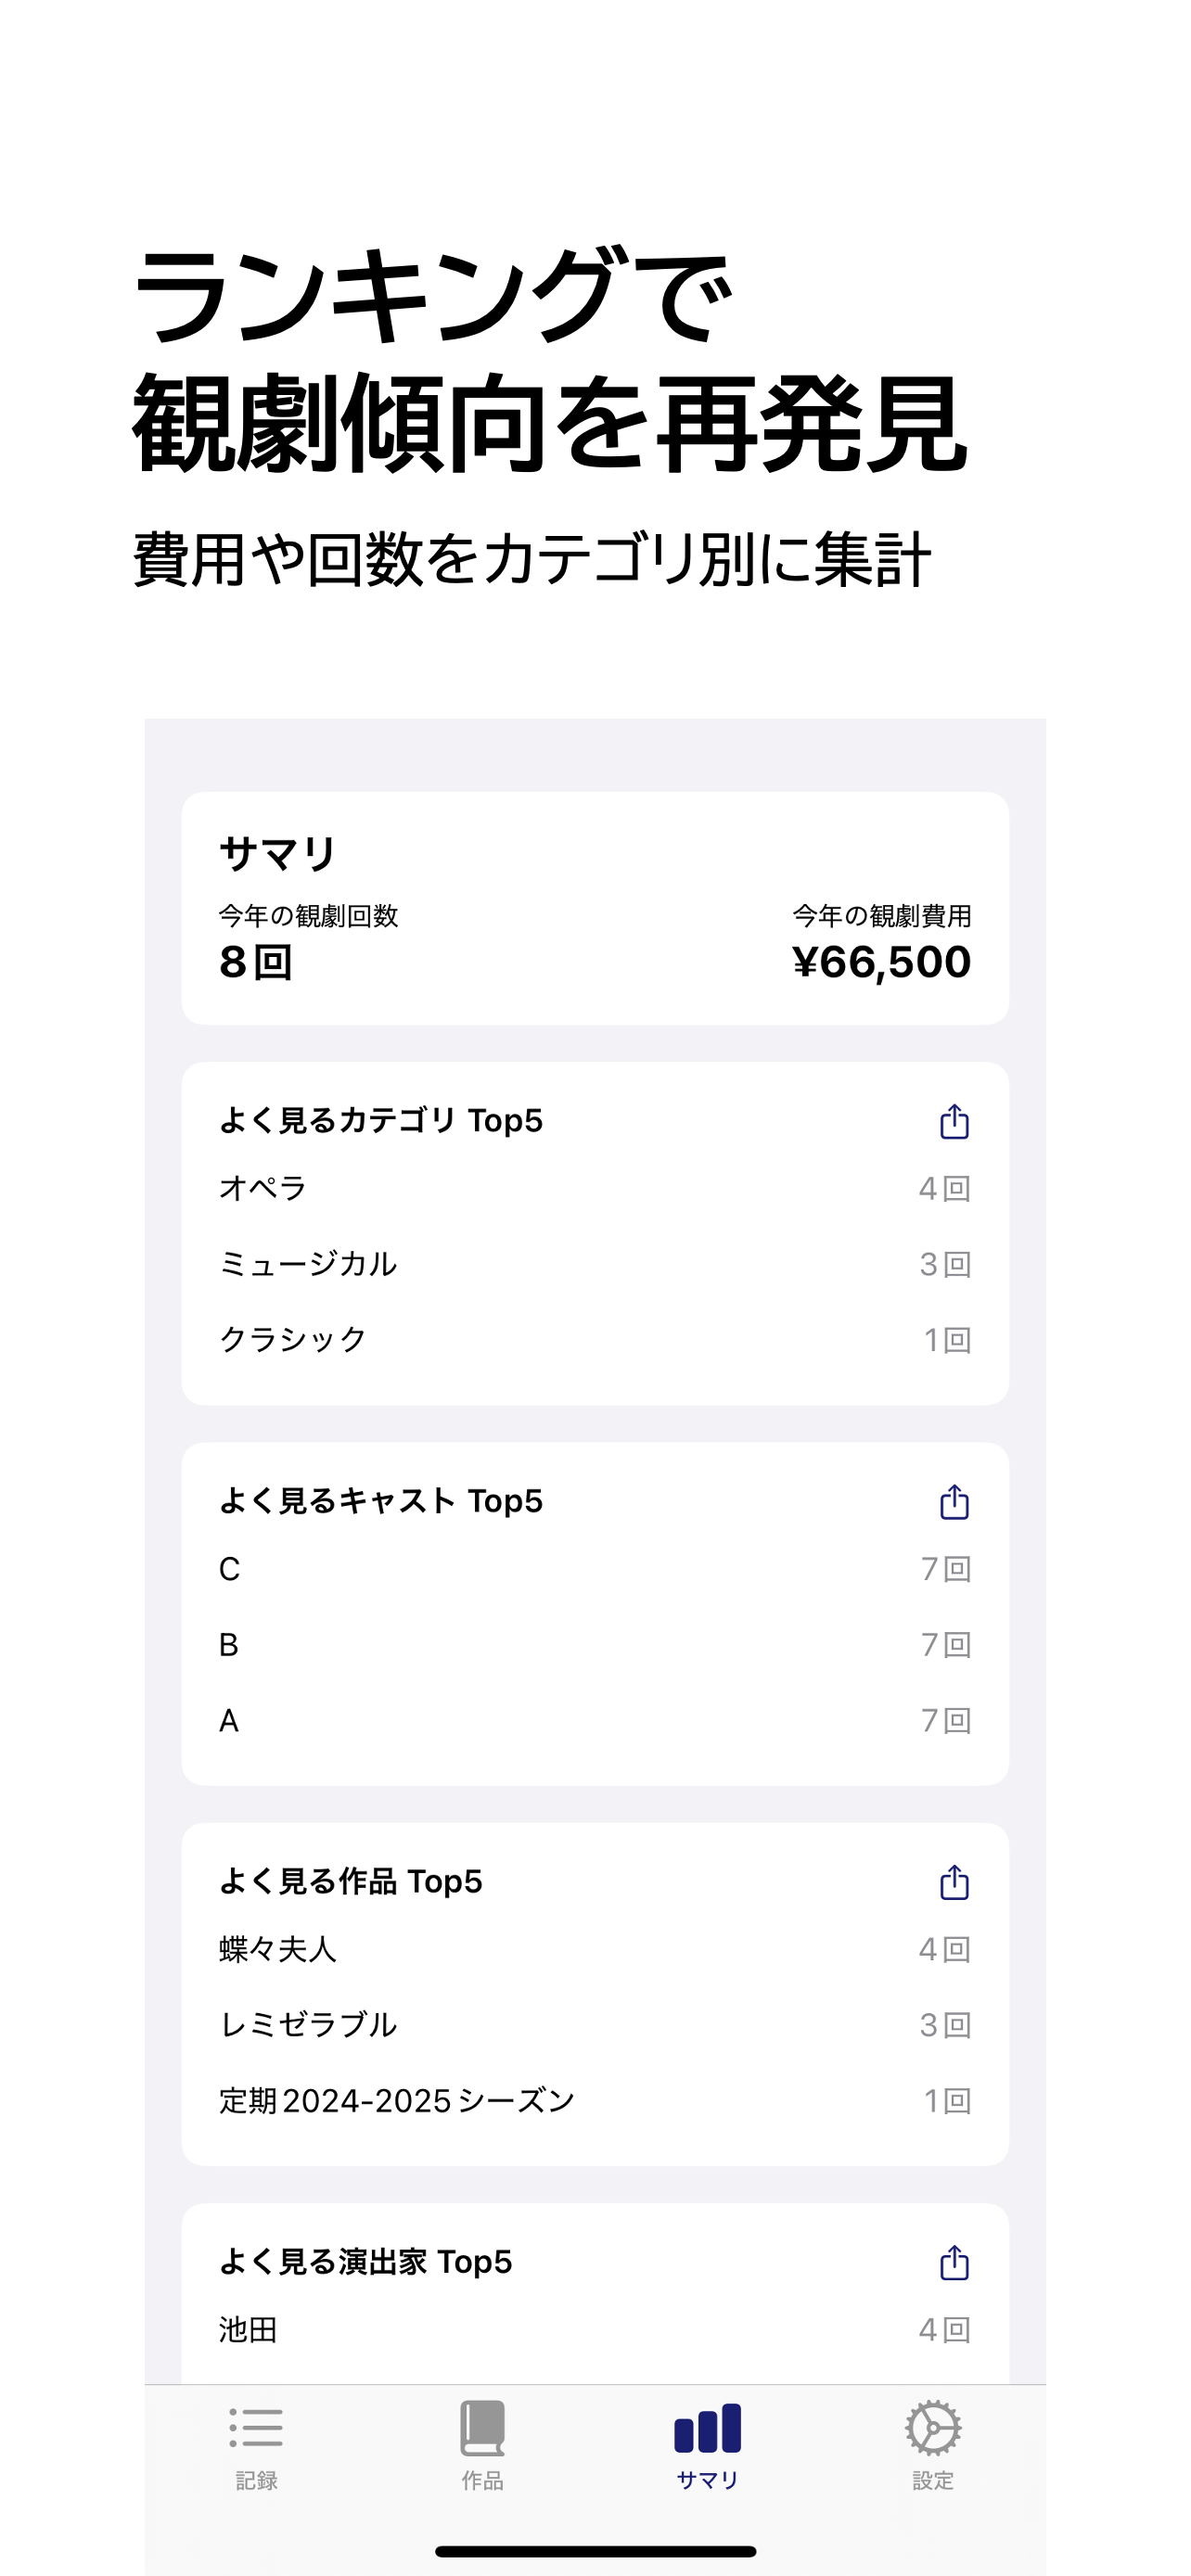Tap the クラシック category entry
This screenshot has height=2576, width=1191.
594,1339
